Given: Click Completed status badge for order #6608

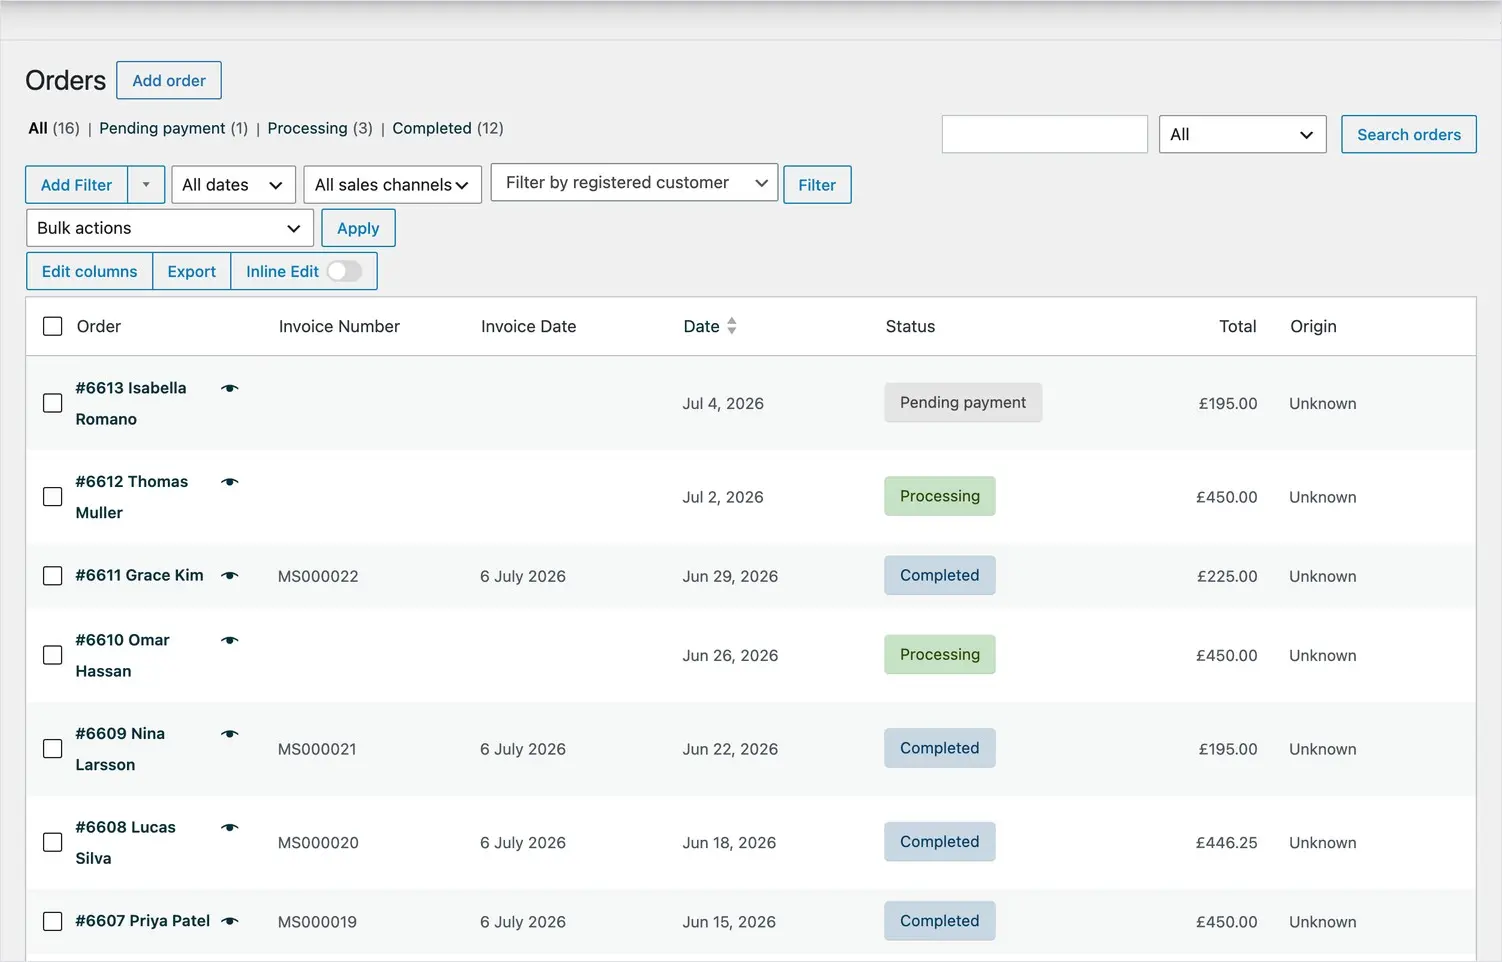Looking at the screenshot, I should click(x=940, y=841).
